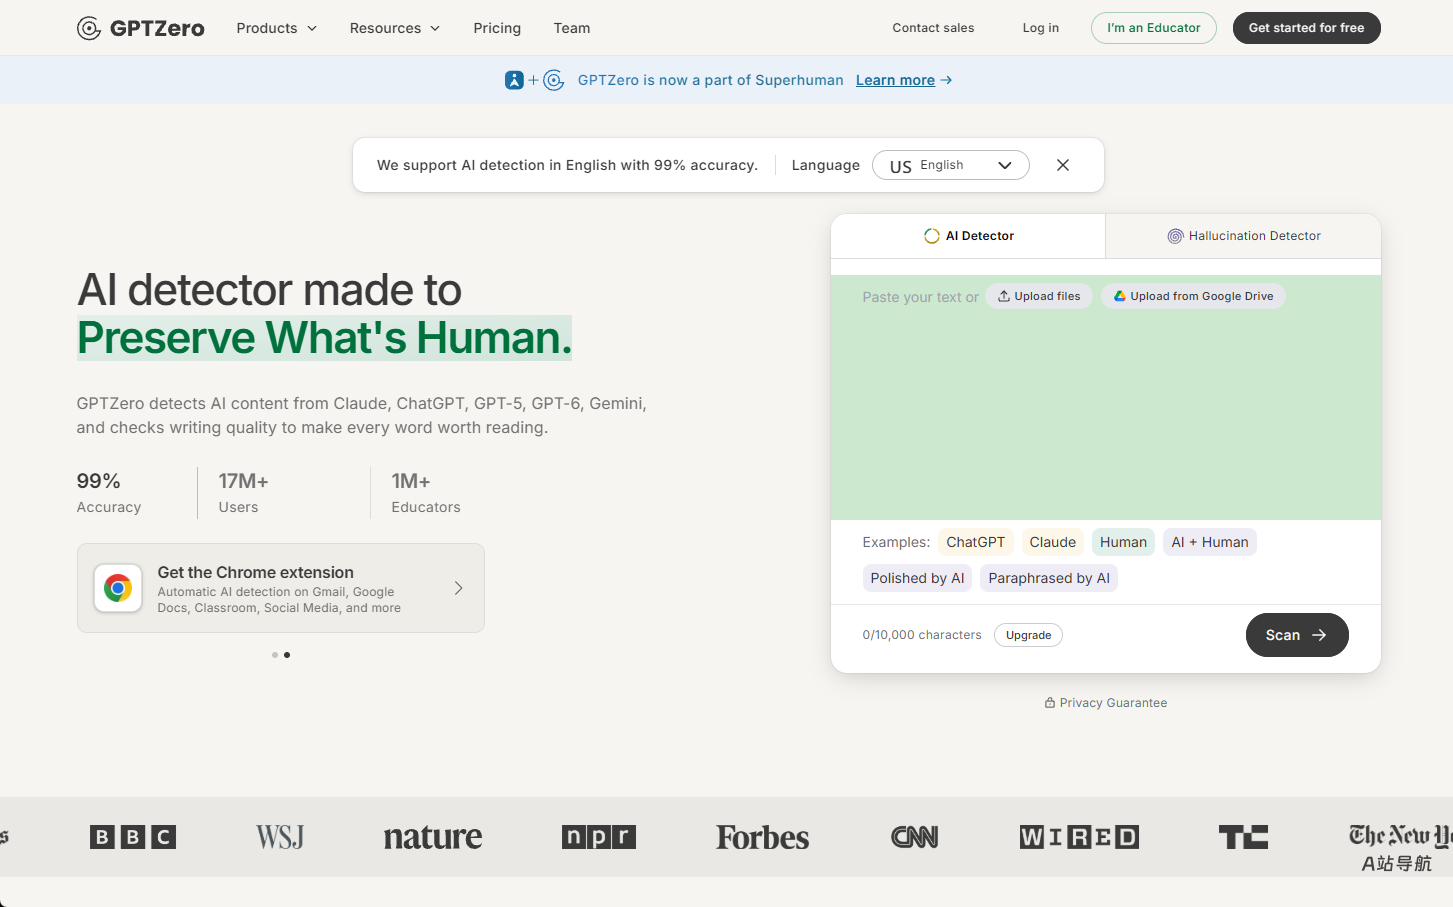This screenshot has width=1453, height=907.
Task: Load the Polished by AI example
Action: [917, 578]
